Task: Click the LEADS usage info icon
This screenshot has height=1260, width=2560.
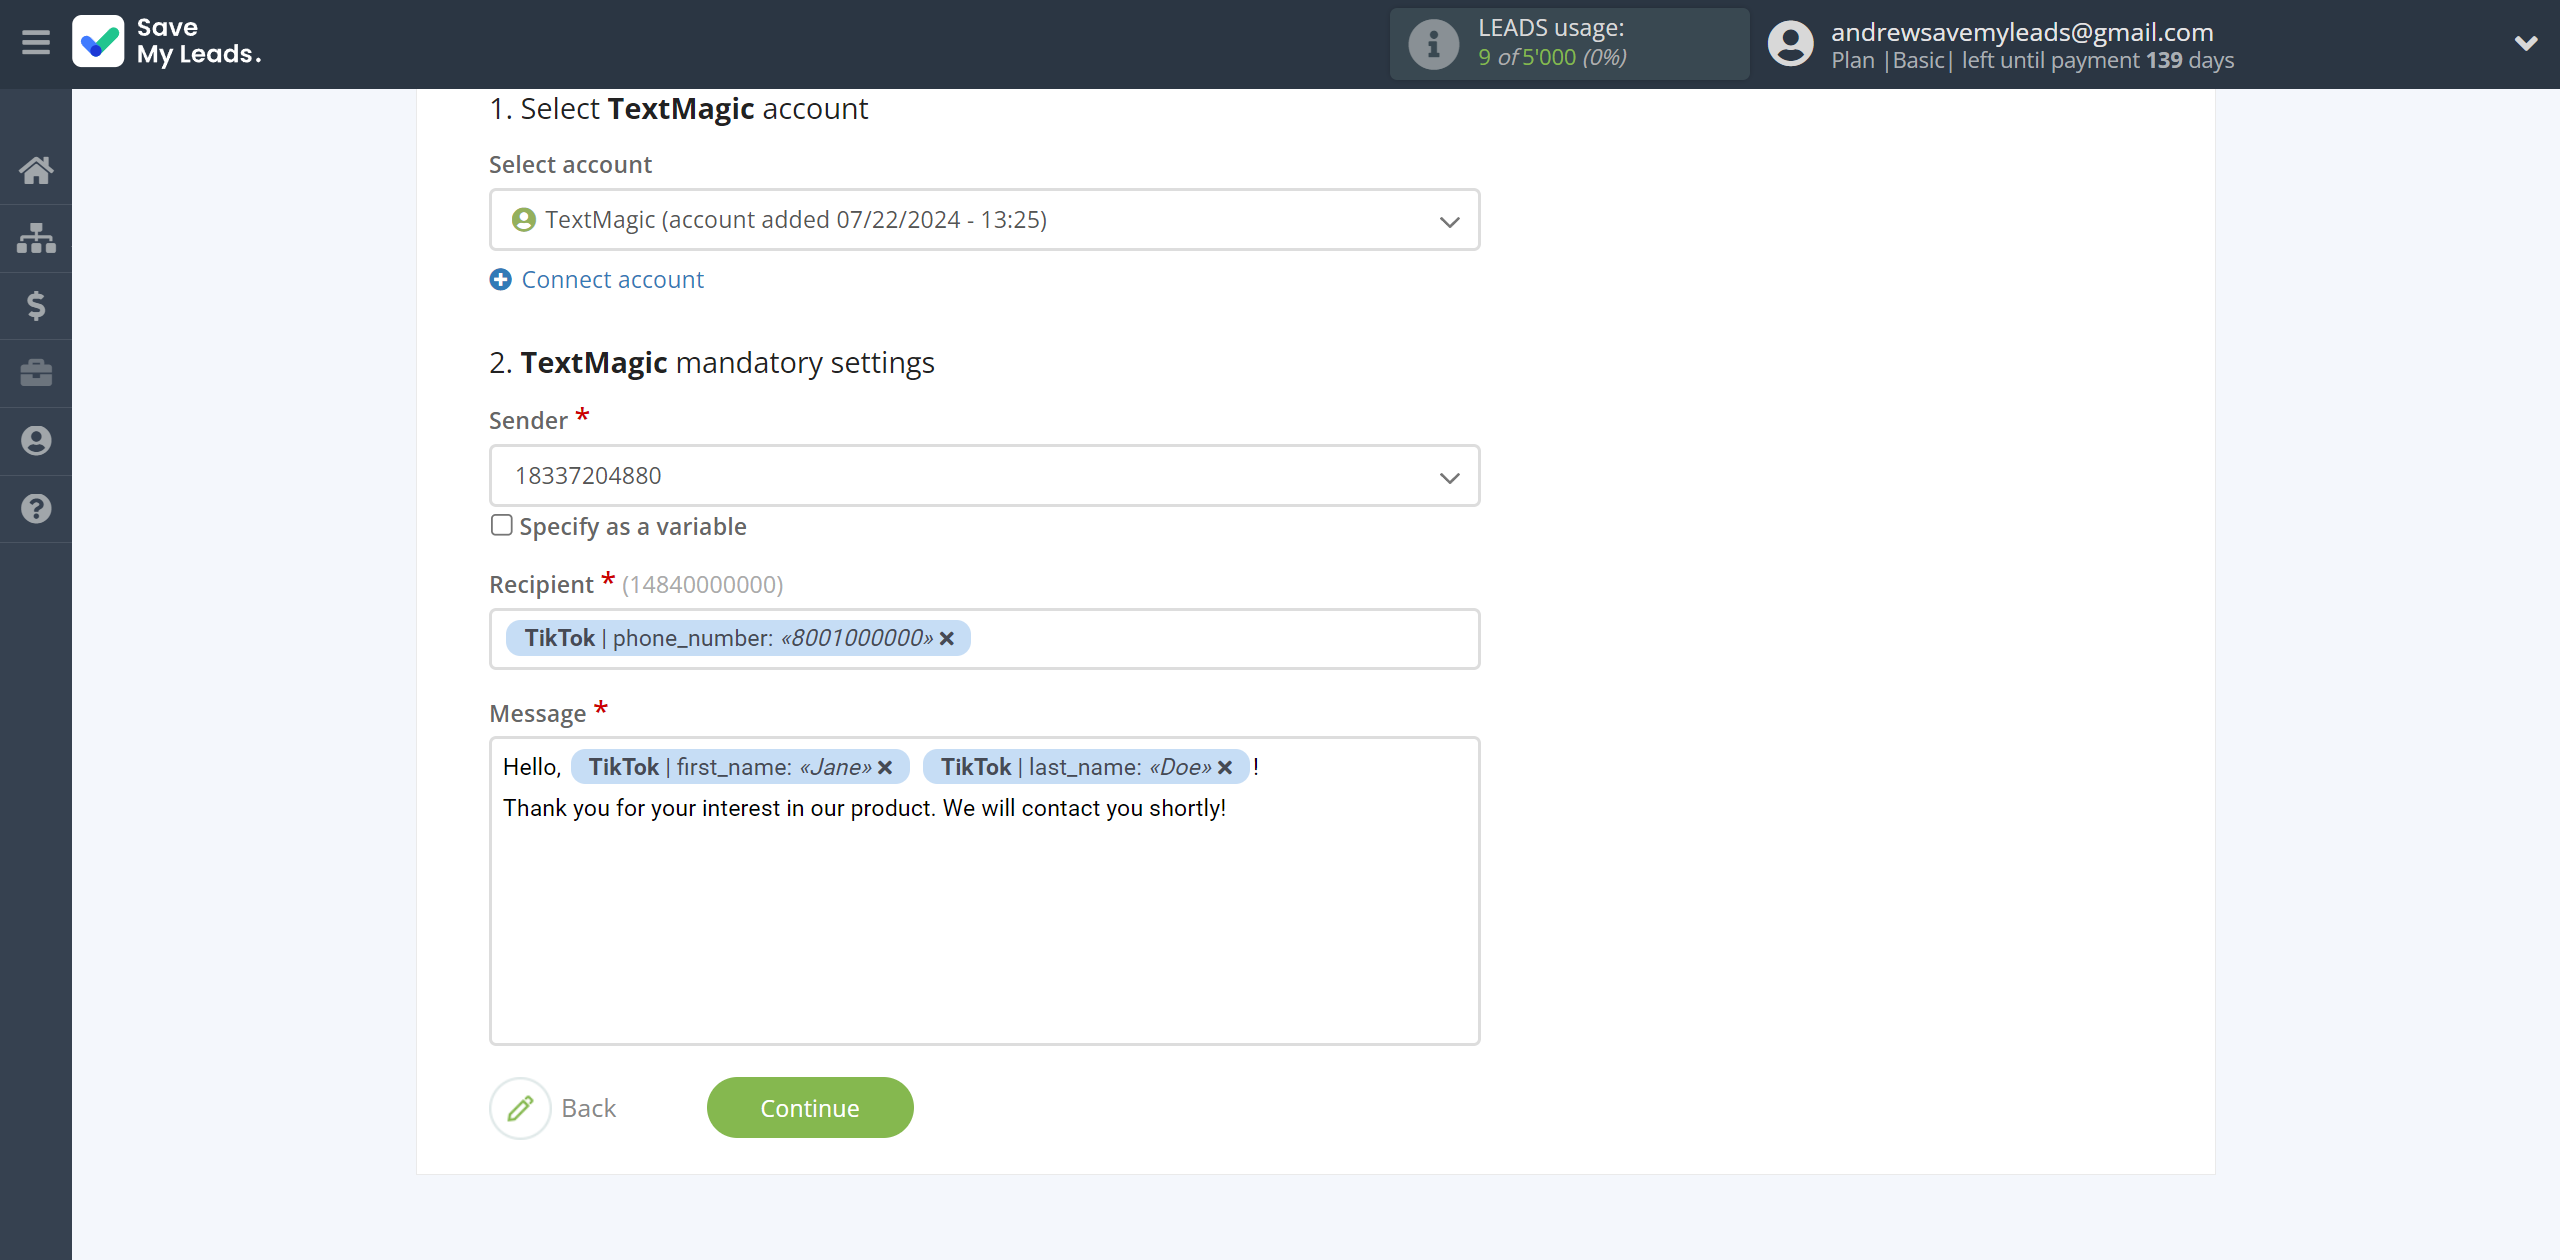Action: tap(1435, 42)
